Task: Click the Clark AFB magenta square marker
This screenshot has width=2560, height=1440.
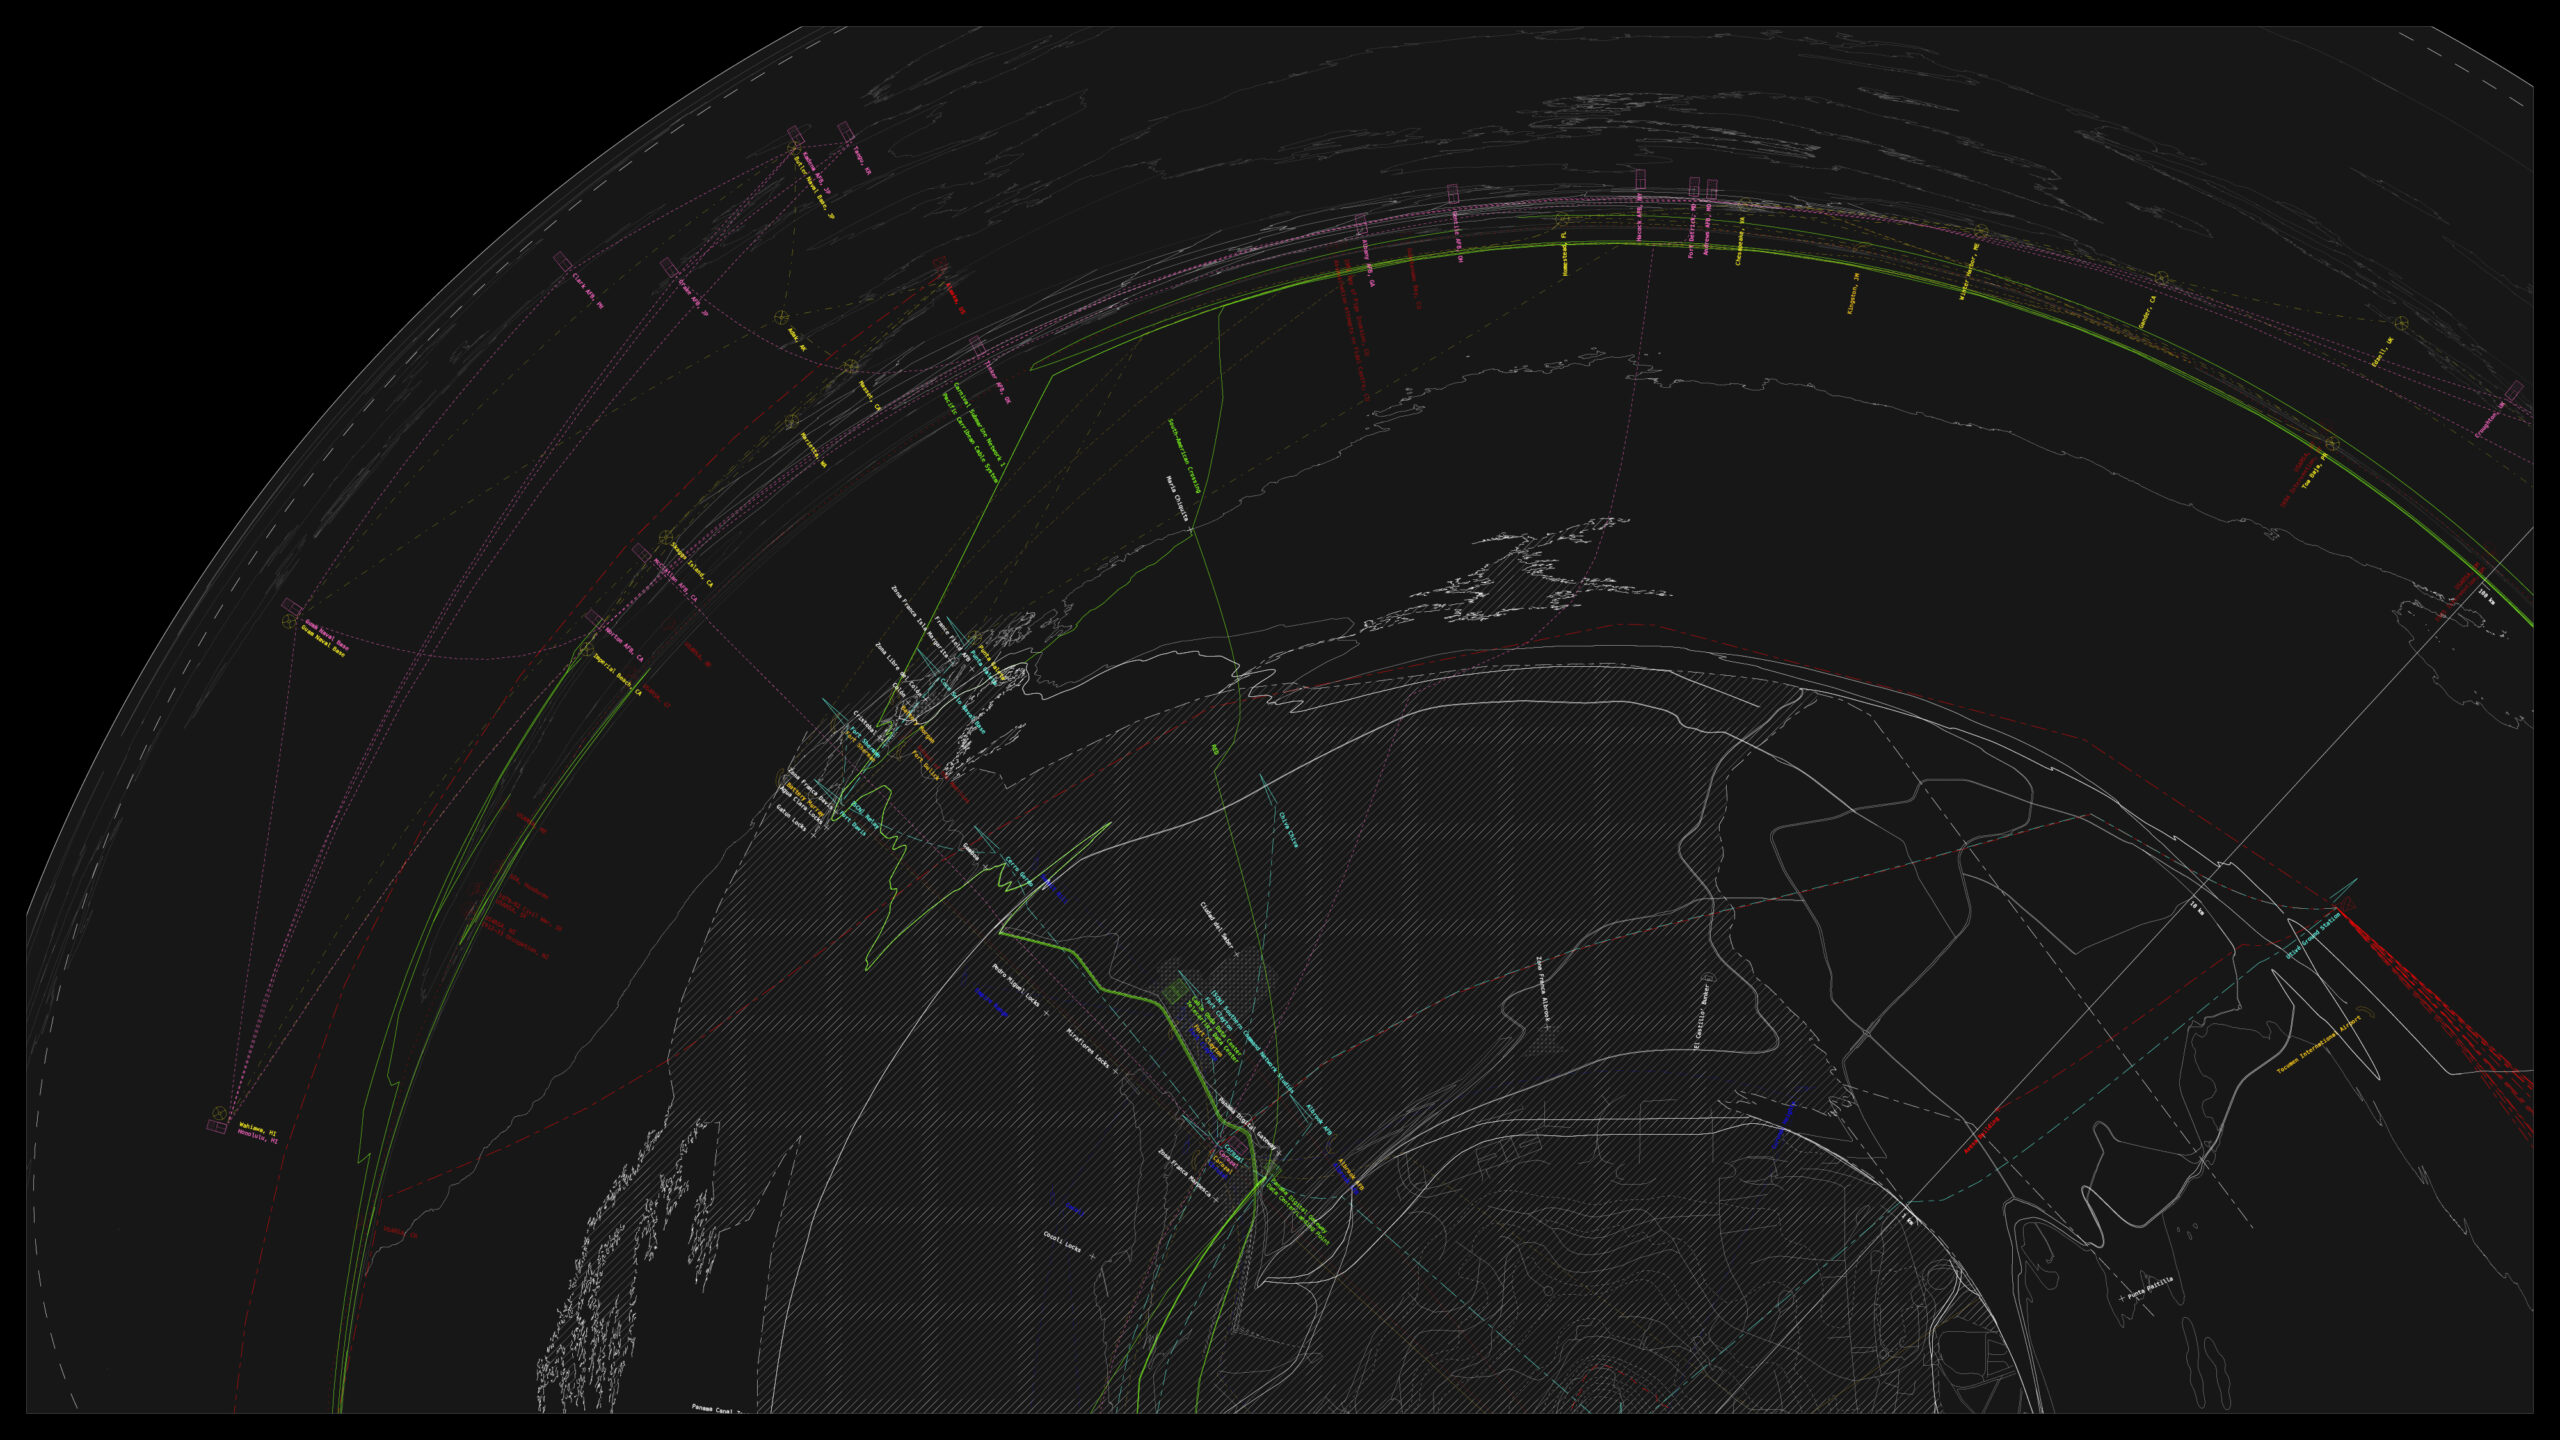Action: pyautogui.click(x=563, y=260)
